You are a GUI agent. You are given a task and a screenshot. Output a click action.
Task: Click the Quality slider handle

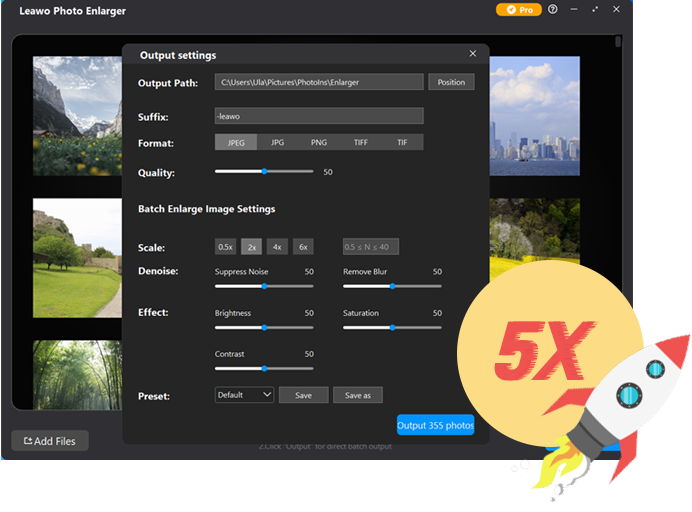click(x=264, y=171)
